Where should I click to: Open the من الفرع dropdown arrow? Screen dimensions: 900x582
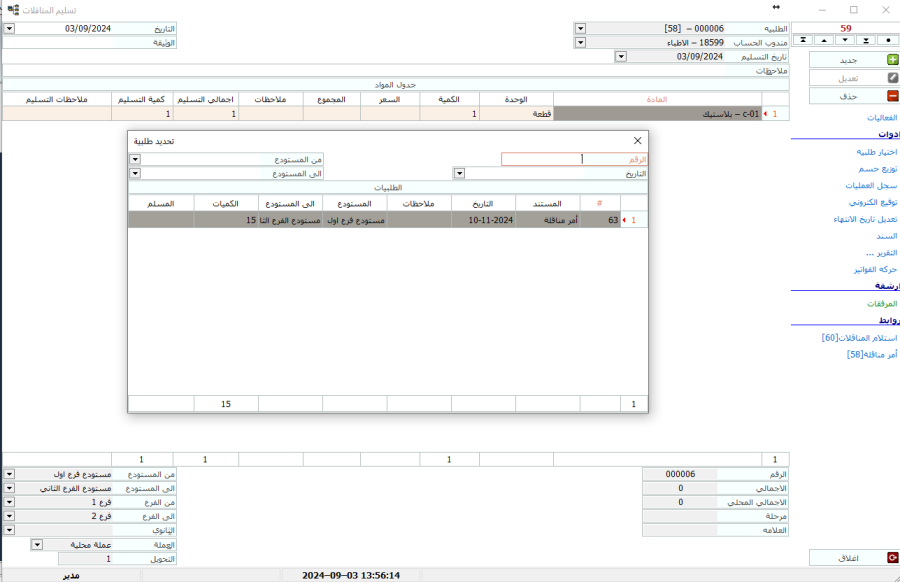coord(9,502)
